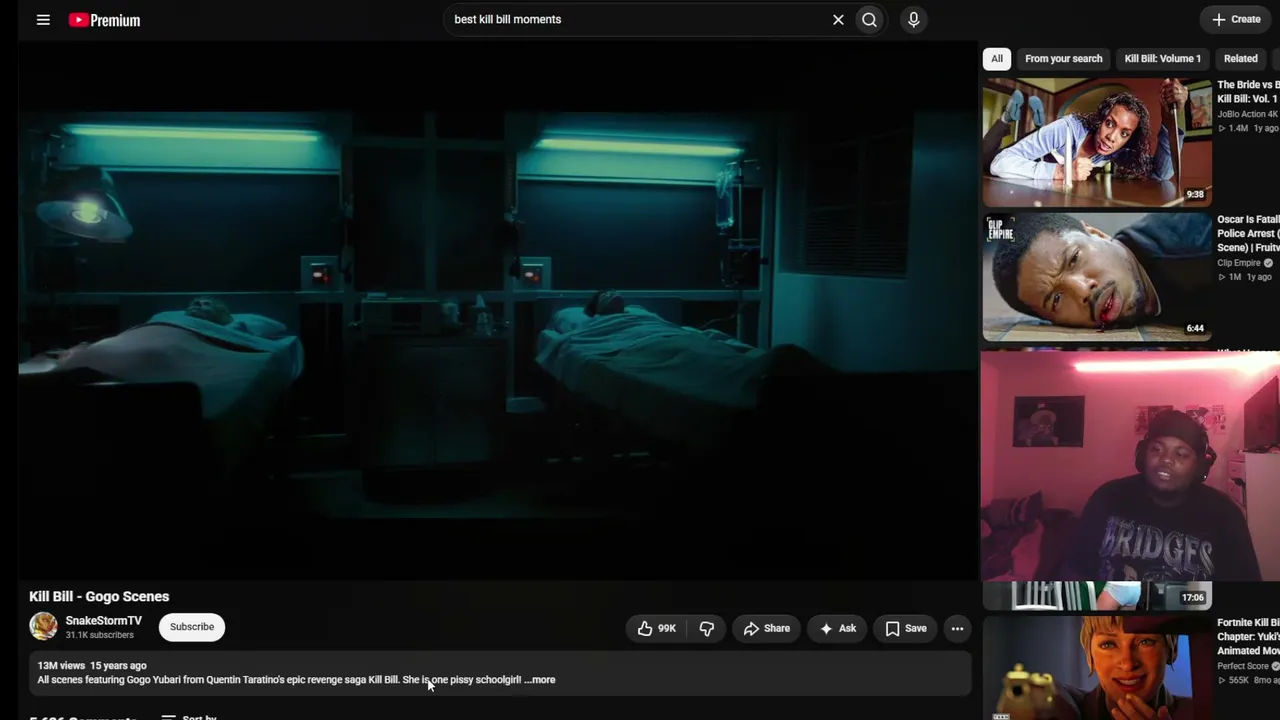Open the JoBlo Action 4K channel

[x=1247, y=114]
